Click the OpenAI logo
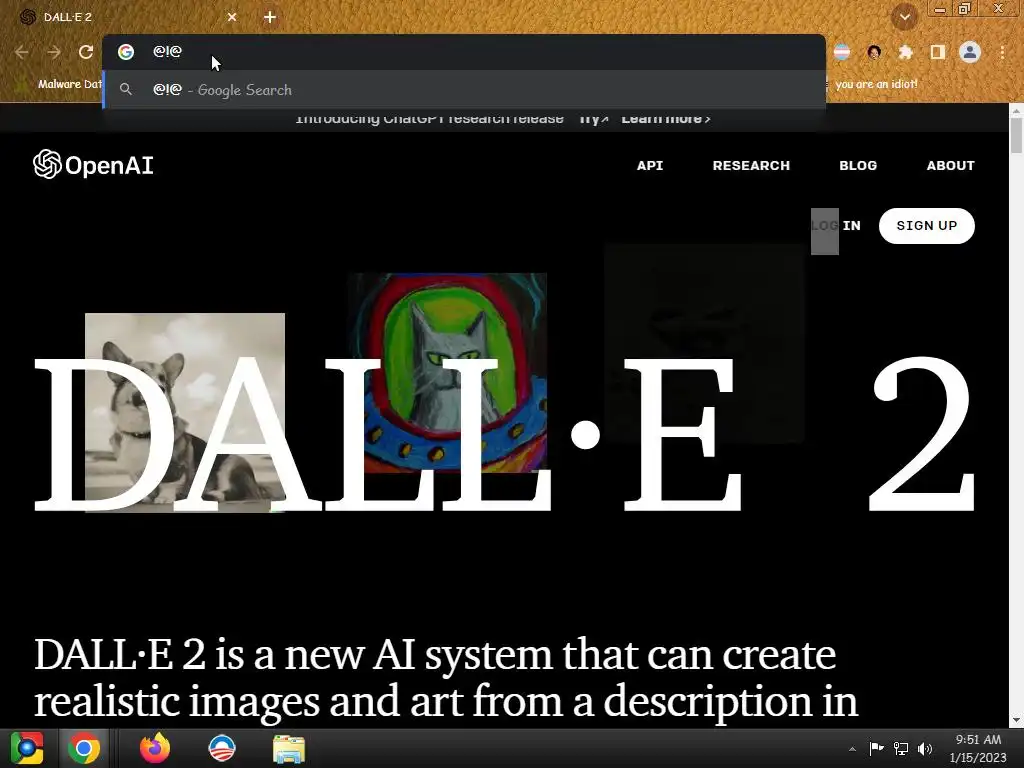 [93, 165]
